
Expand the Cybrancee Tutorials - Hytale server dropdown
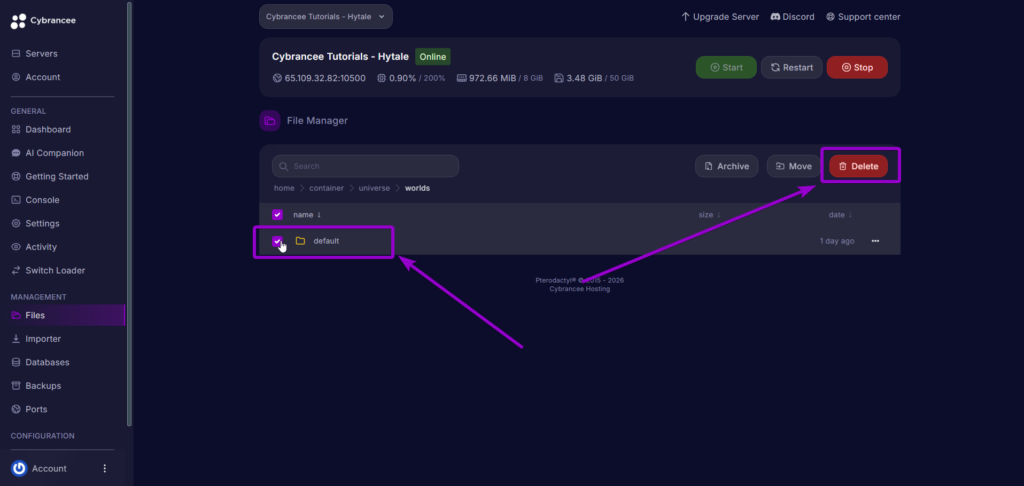pos(325,16)
